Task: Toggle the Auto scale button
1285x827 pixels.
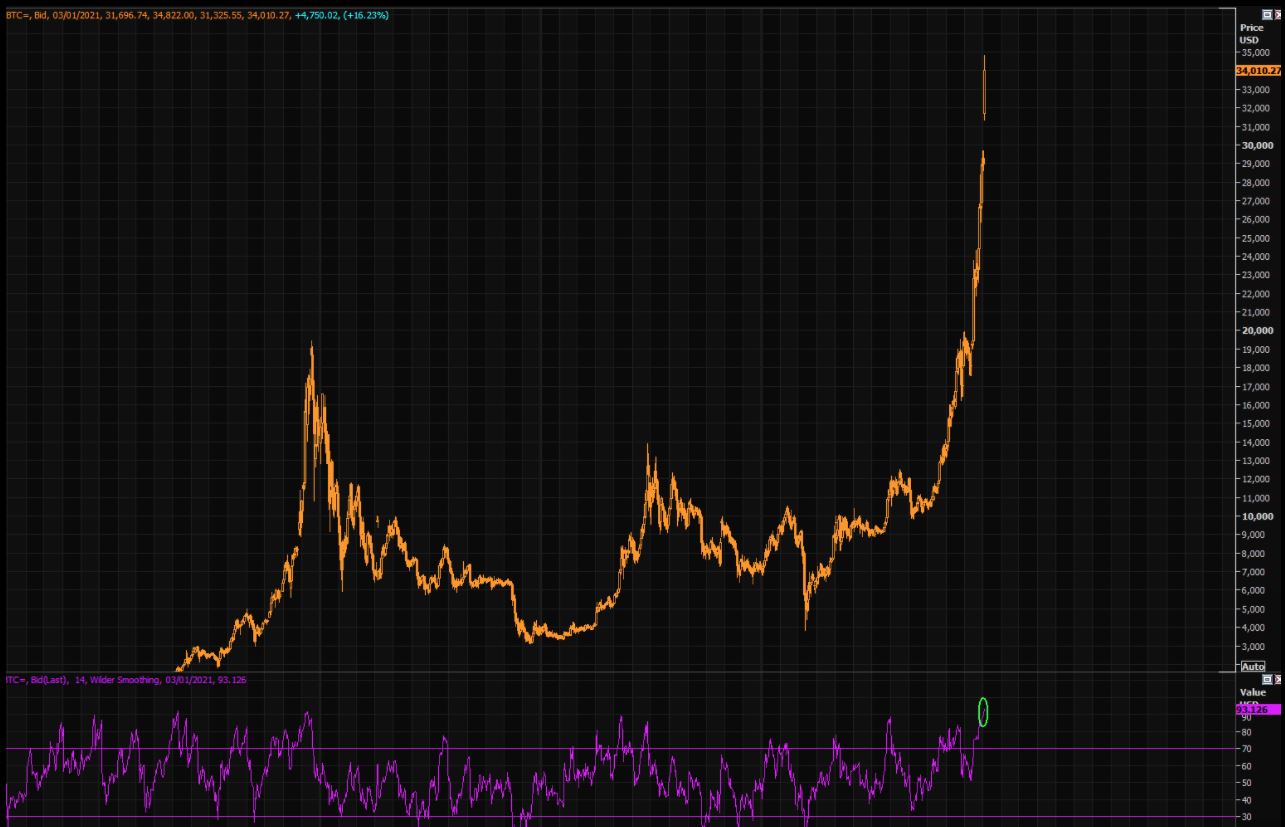Action: click(1252, 666)
